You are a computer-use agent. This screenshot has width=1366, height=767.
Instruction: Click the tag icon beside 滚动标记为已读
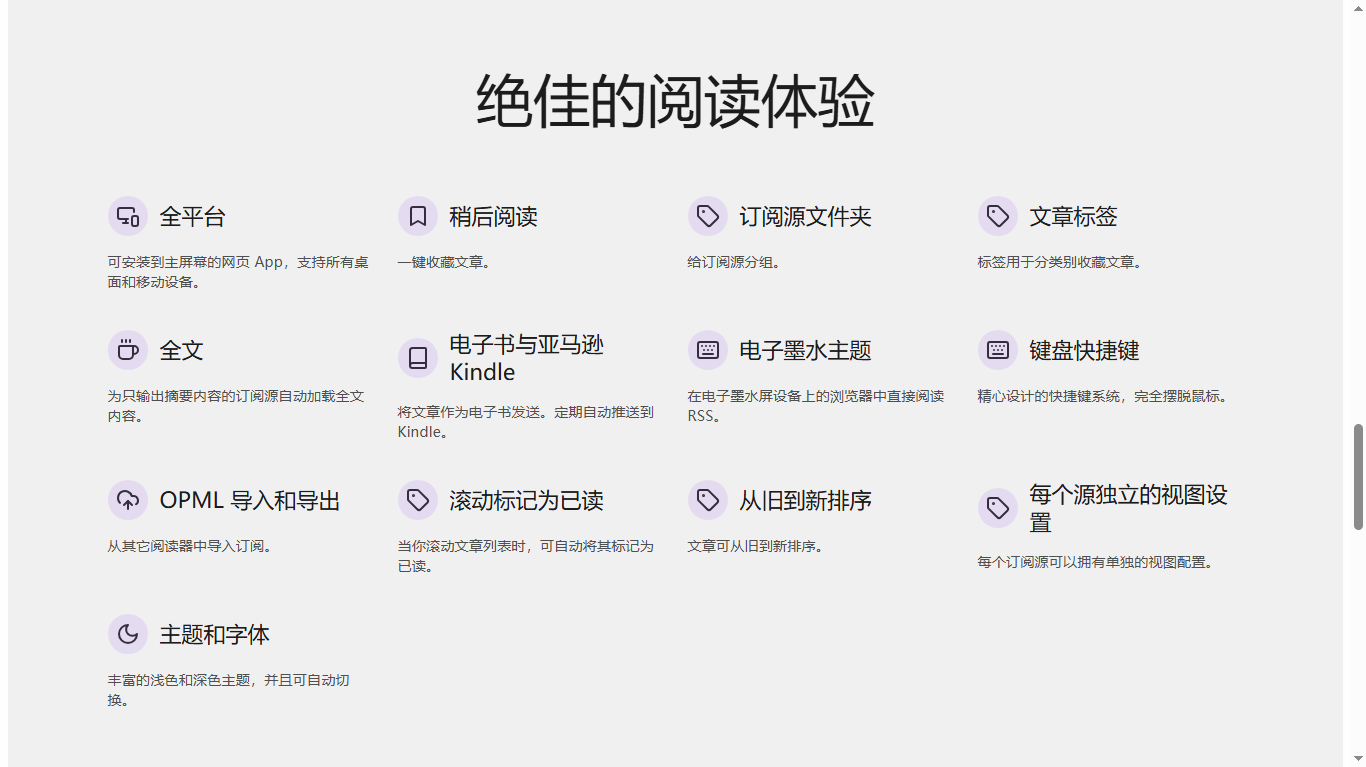(x=417, y=500)
